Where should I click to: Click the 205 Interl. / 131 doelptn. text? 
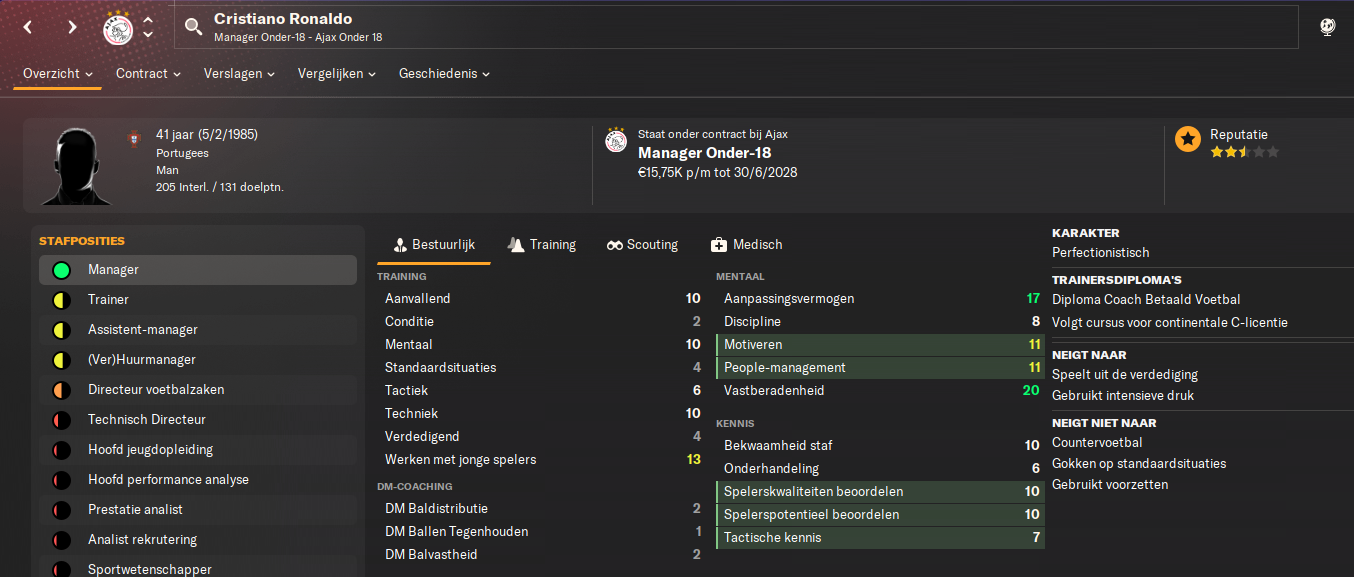pos(220,187)
